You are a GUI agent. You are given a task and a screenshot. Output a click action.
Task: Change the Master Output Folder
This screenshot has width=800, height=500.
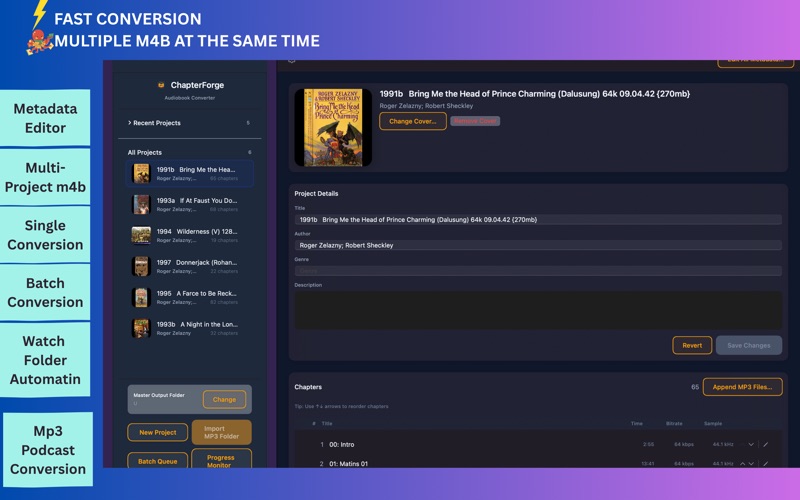point(224,399)
